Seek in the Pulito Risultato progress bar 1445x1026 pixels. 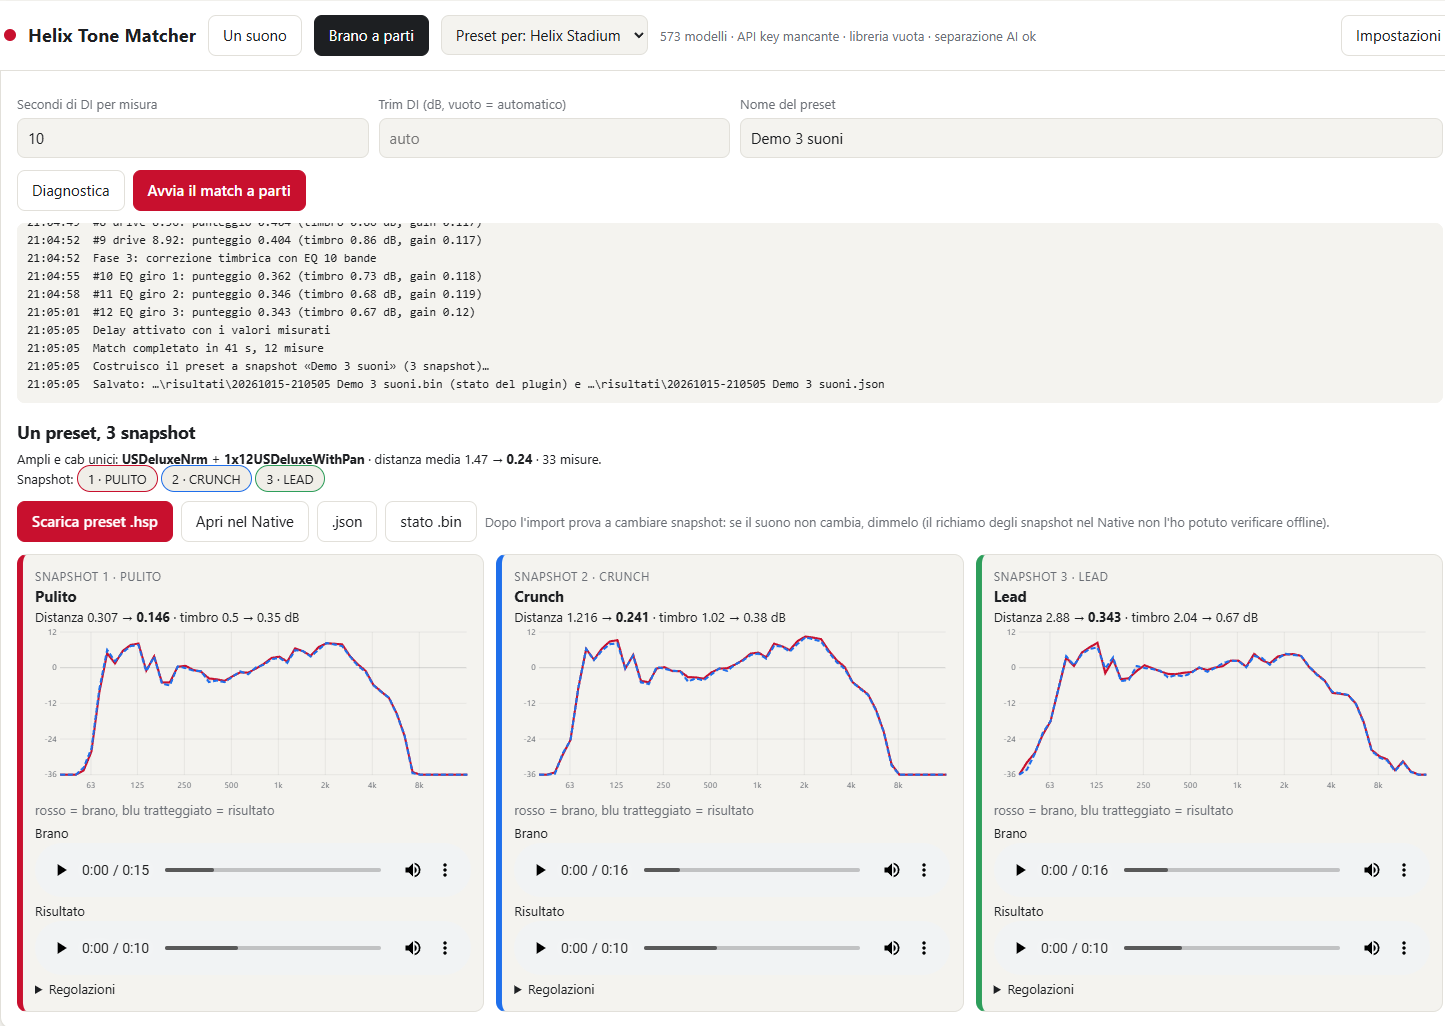[x=273, y=948]
